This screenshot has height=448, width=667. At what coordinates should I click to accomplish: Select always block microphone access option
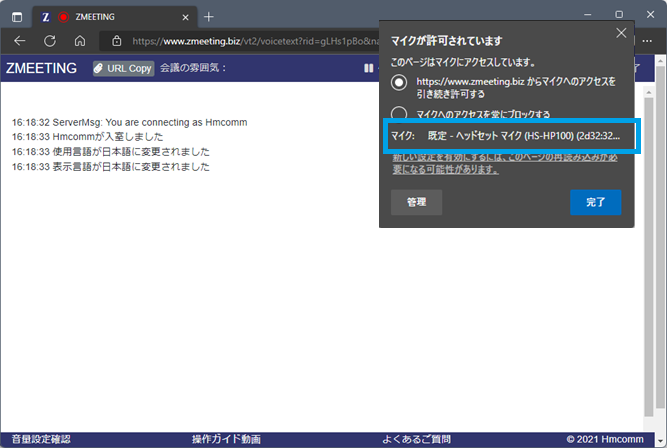click(x=400, y=113)
